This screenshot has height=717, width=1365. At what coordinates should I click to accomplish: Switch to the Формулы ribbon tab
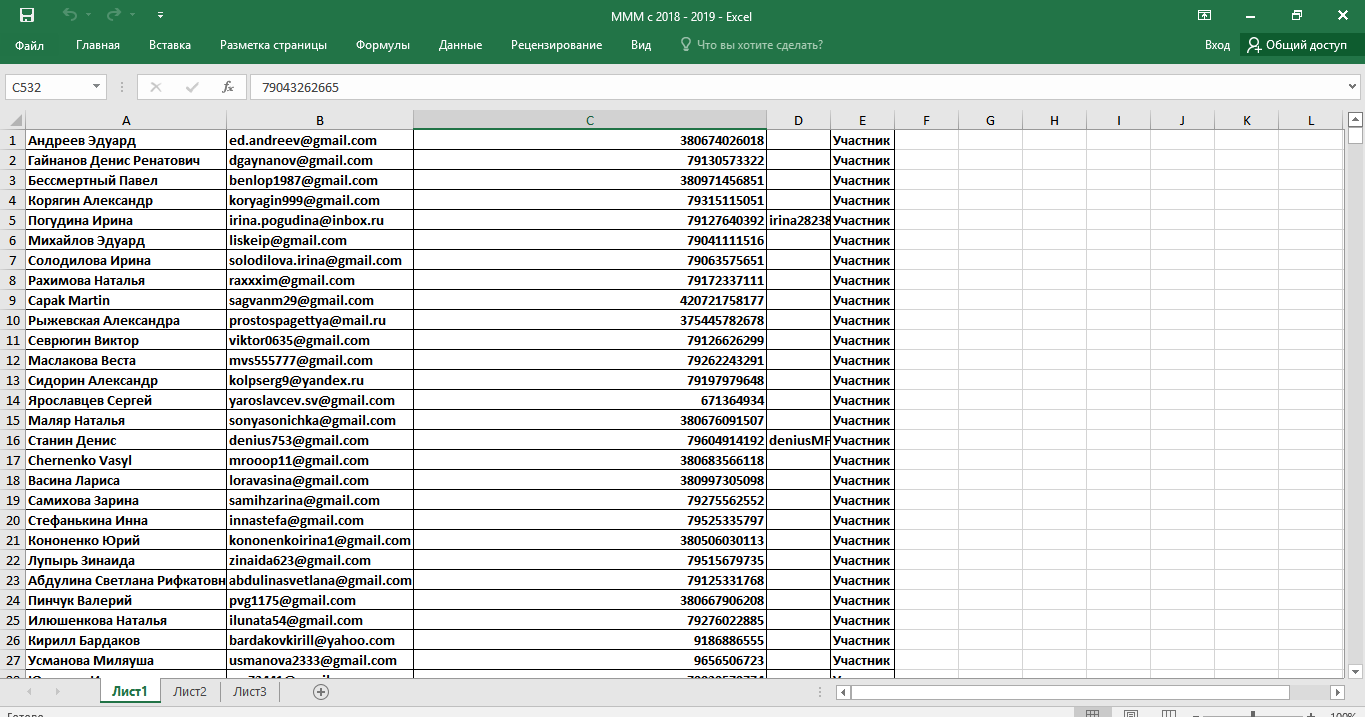click(383, 45)
